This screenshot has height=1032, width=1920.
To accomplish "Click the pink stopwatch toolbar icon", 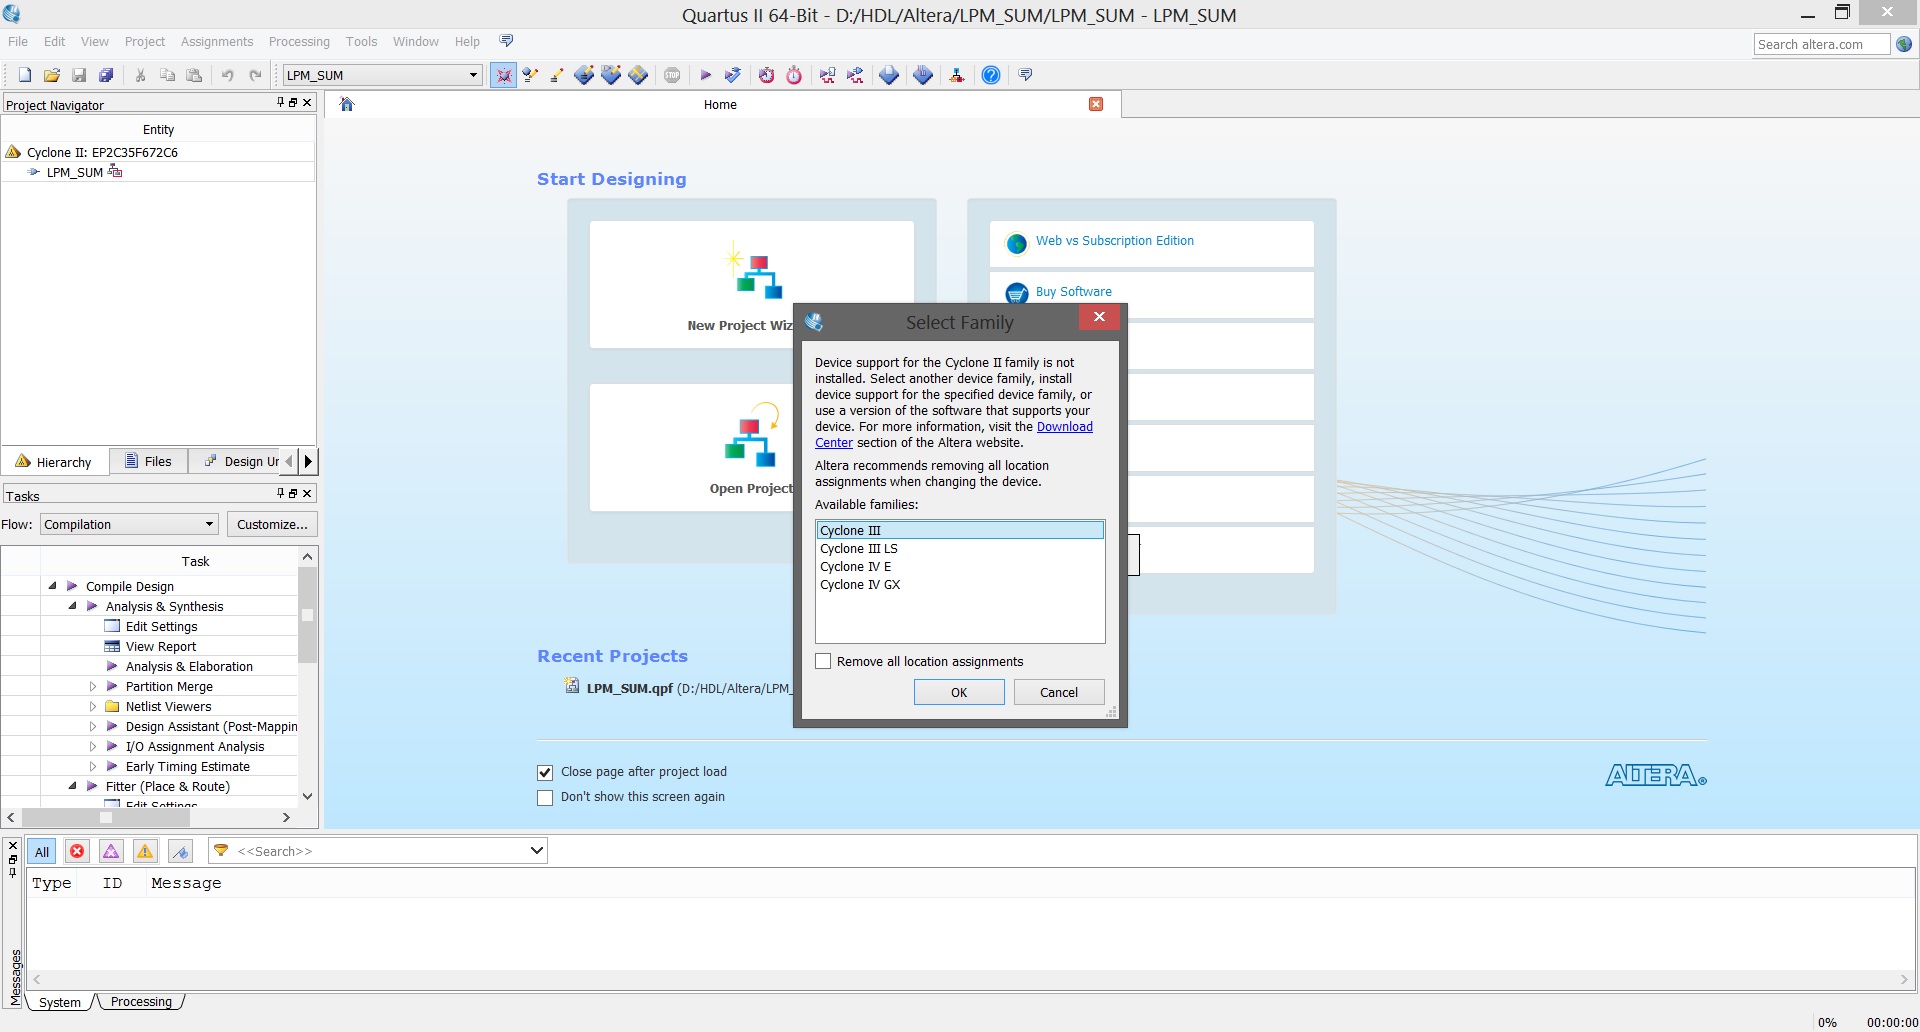I will 794,75.
